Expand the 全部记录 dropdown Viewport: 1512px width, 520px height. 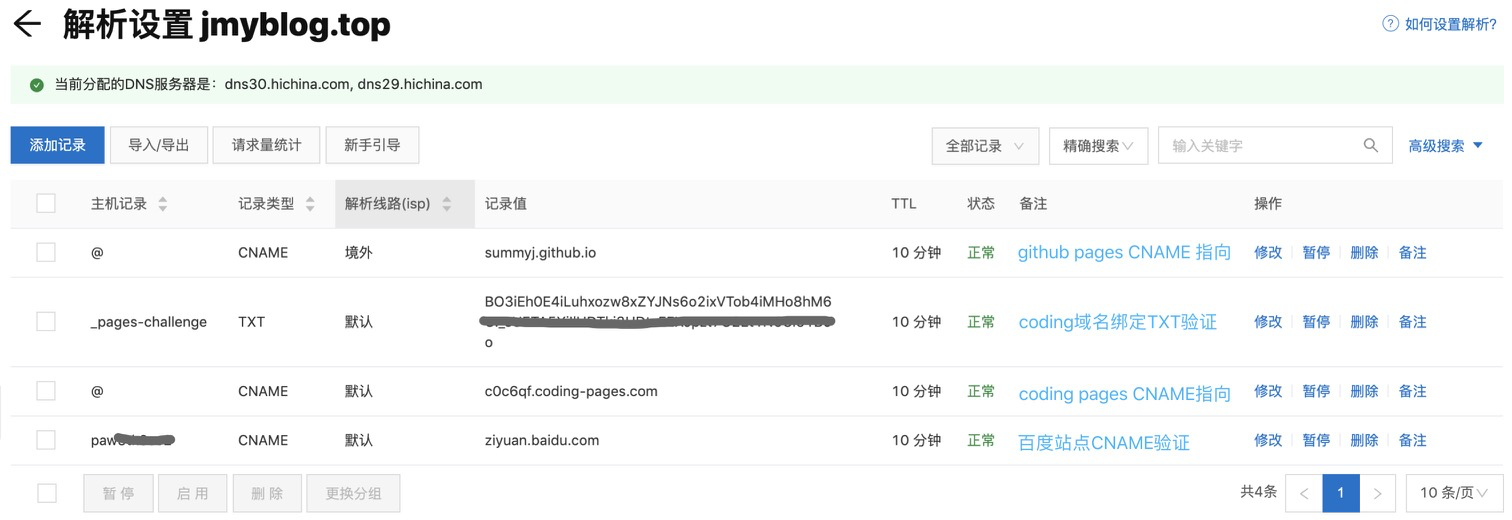(985, 145)
